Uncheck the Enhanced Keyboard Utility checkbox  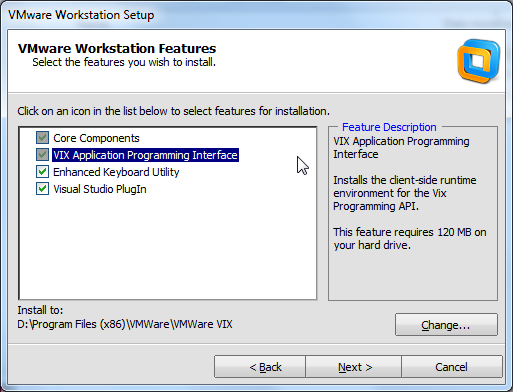[x=42, y=172]
